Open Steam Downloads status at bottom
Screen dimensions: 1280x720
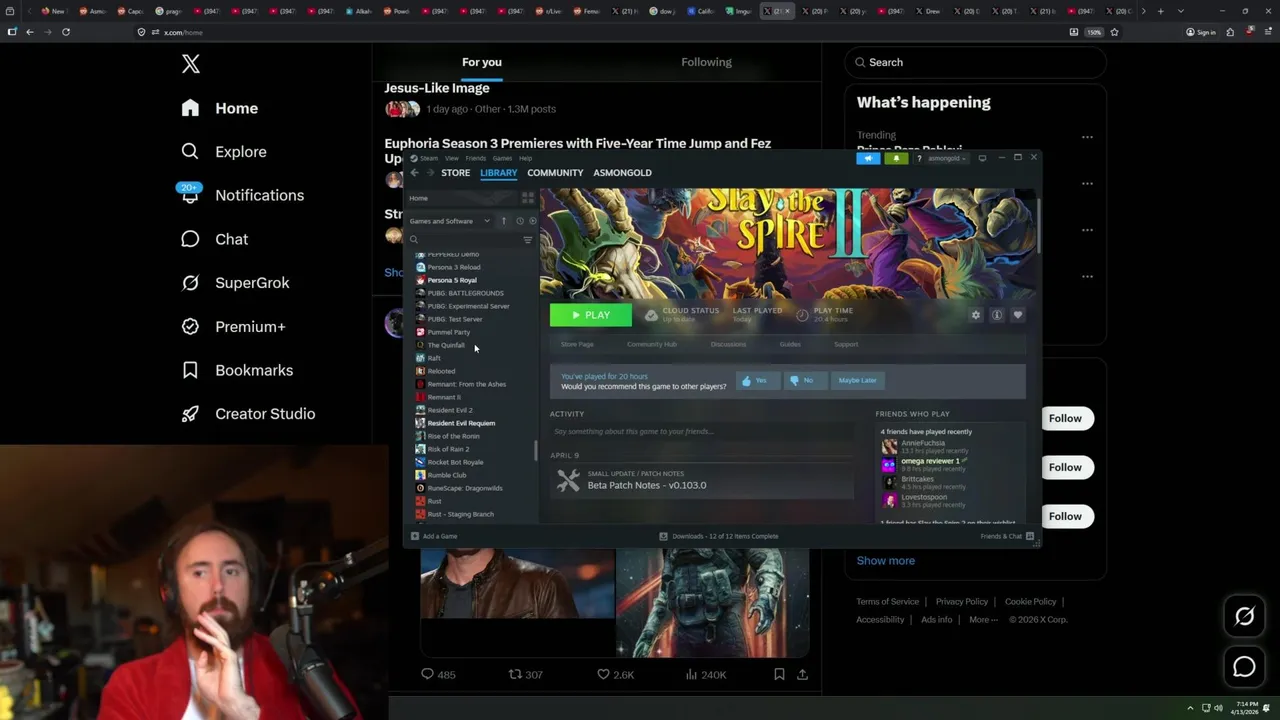719,536
